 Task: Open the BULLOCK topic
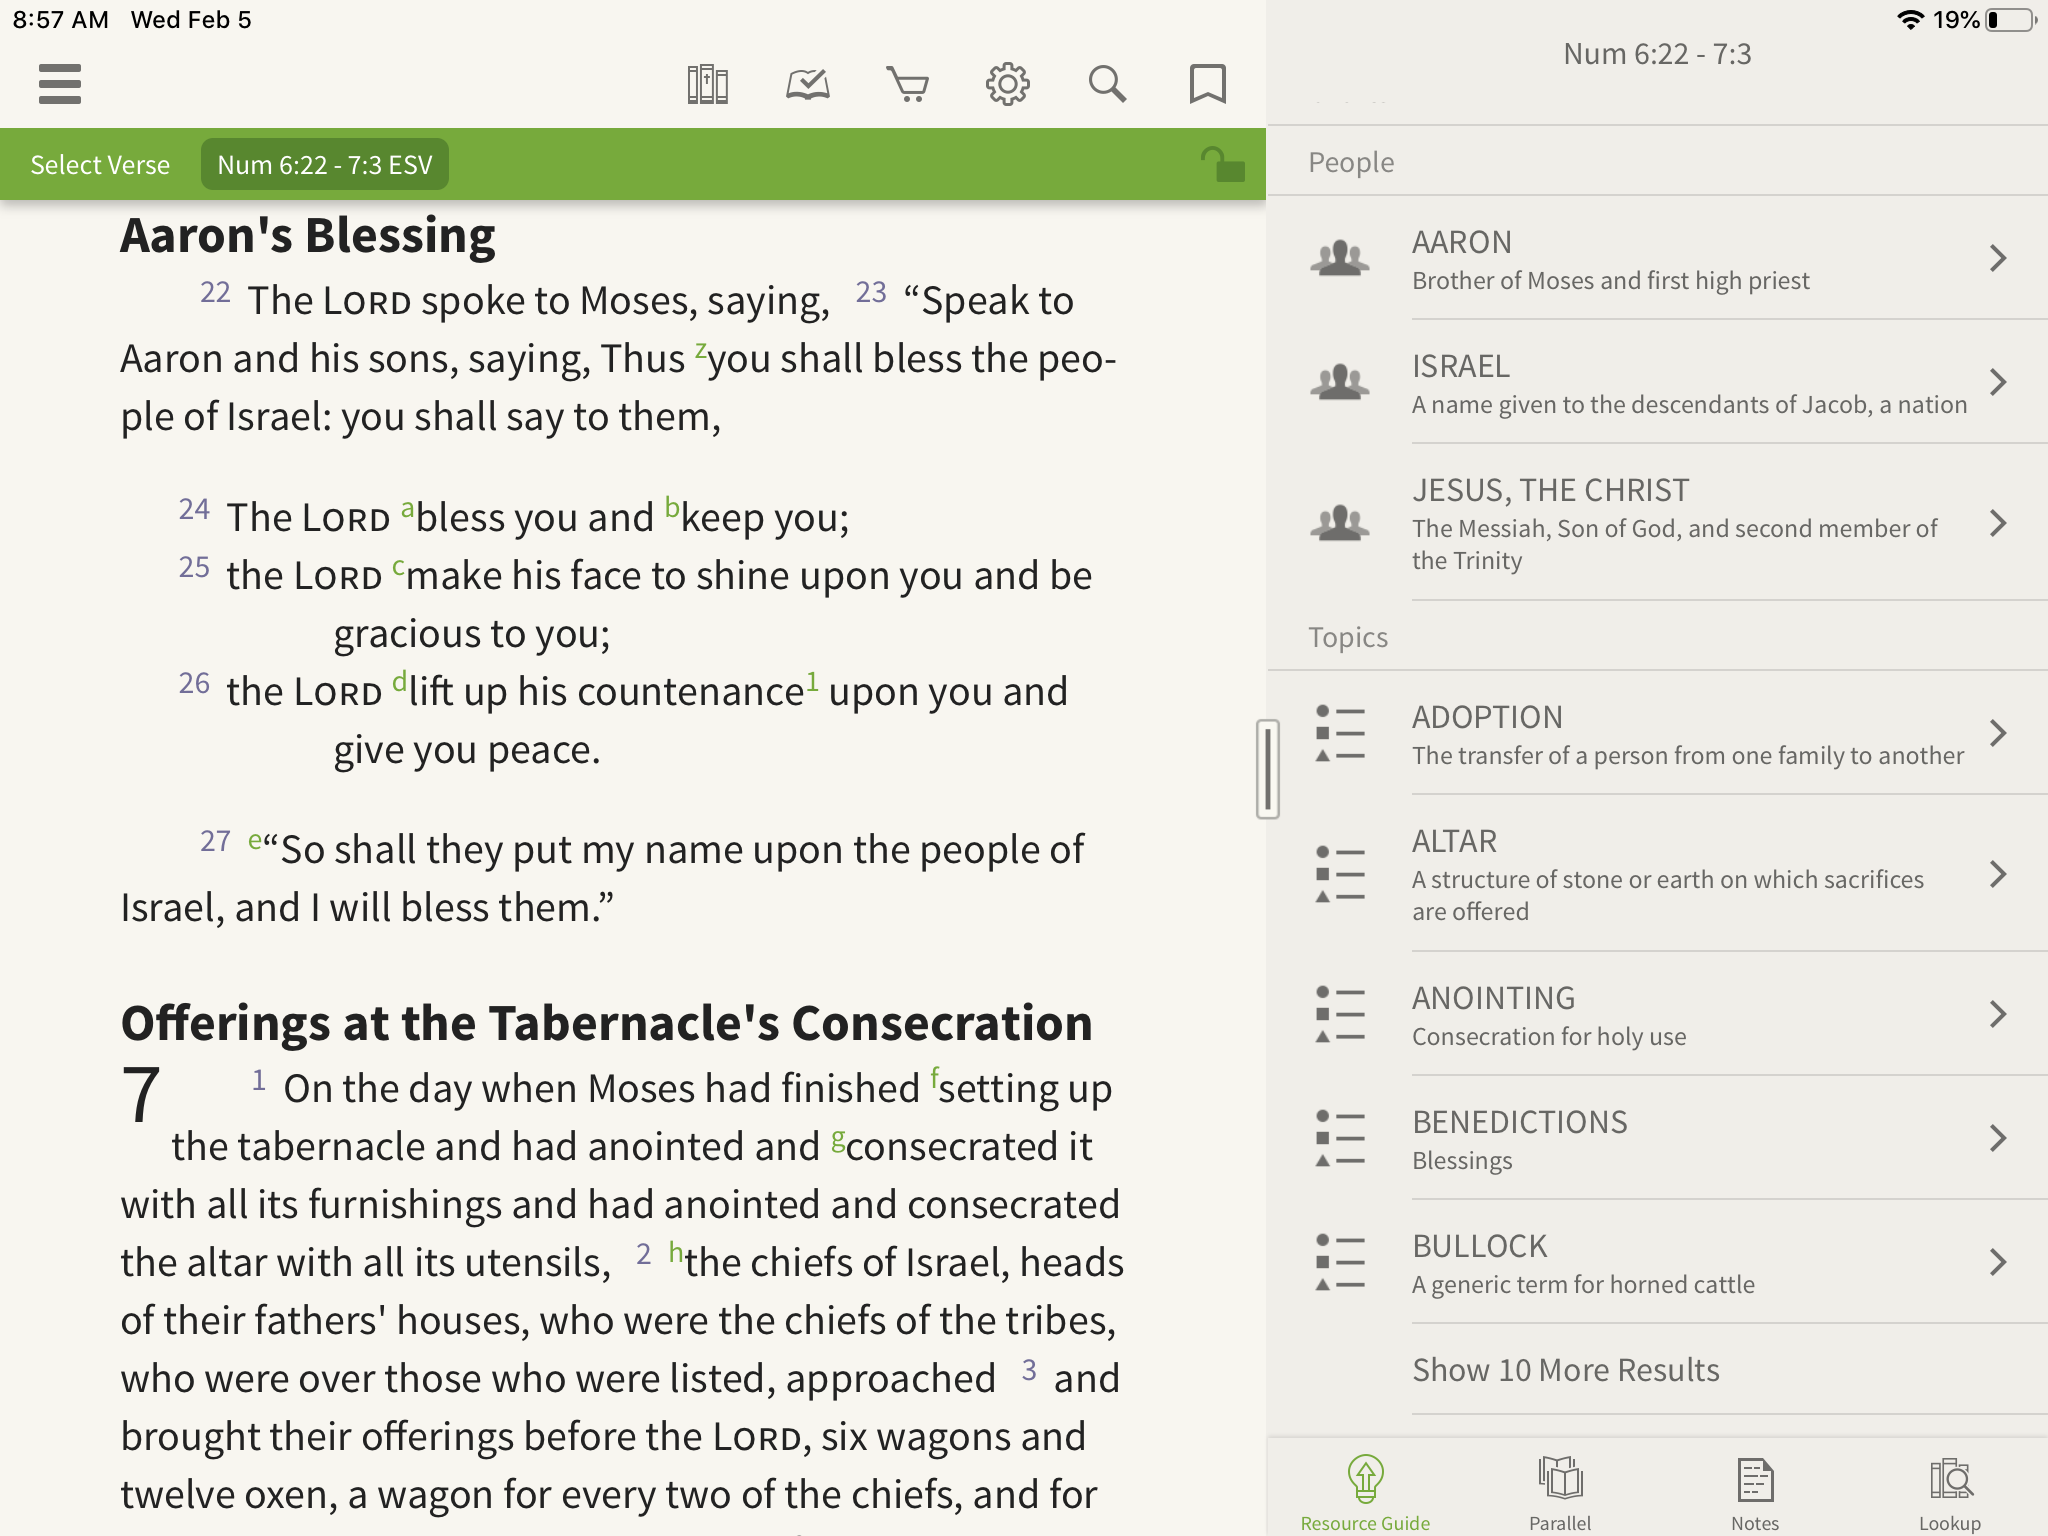(x=1658, y=1262)
